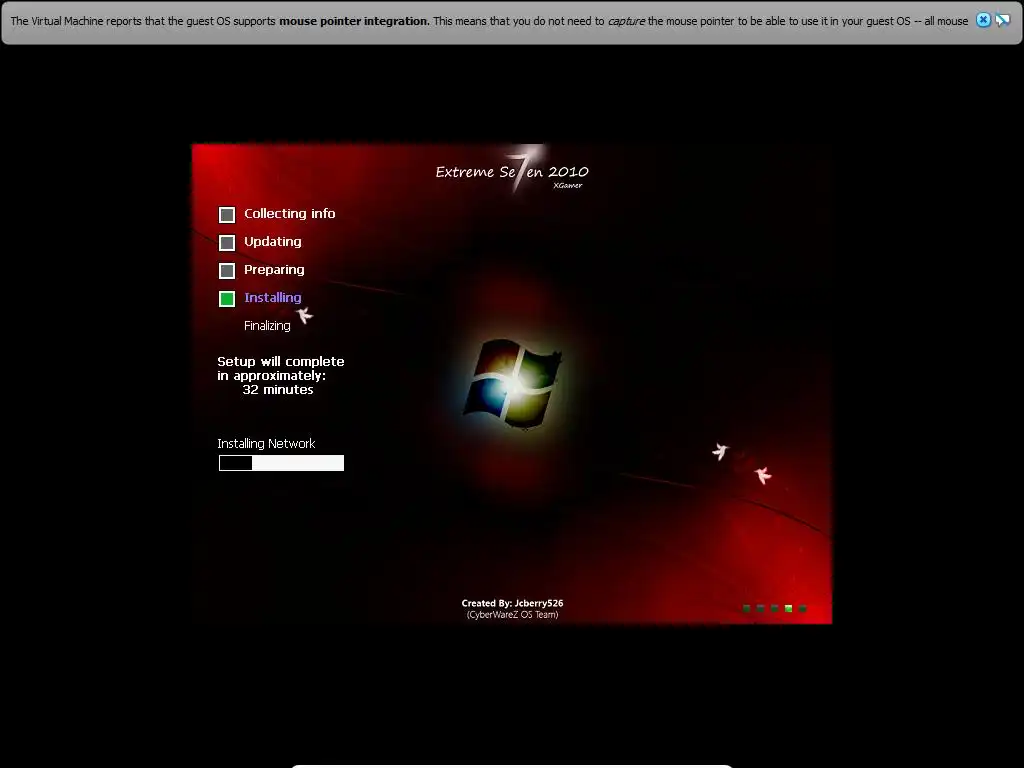The height and width of the screenshot is (768, 1024).
Task: Click the Updating step checkbox
Action: click(x=227, y=243)
